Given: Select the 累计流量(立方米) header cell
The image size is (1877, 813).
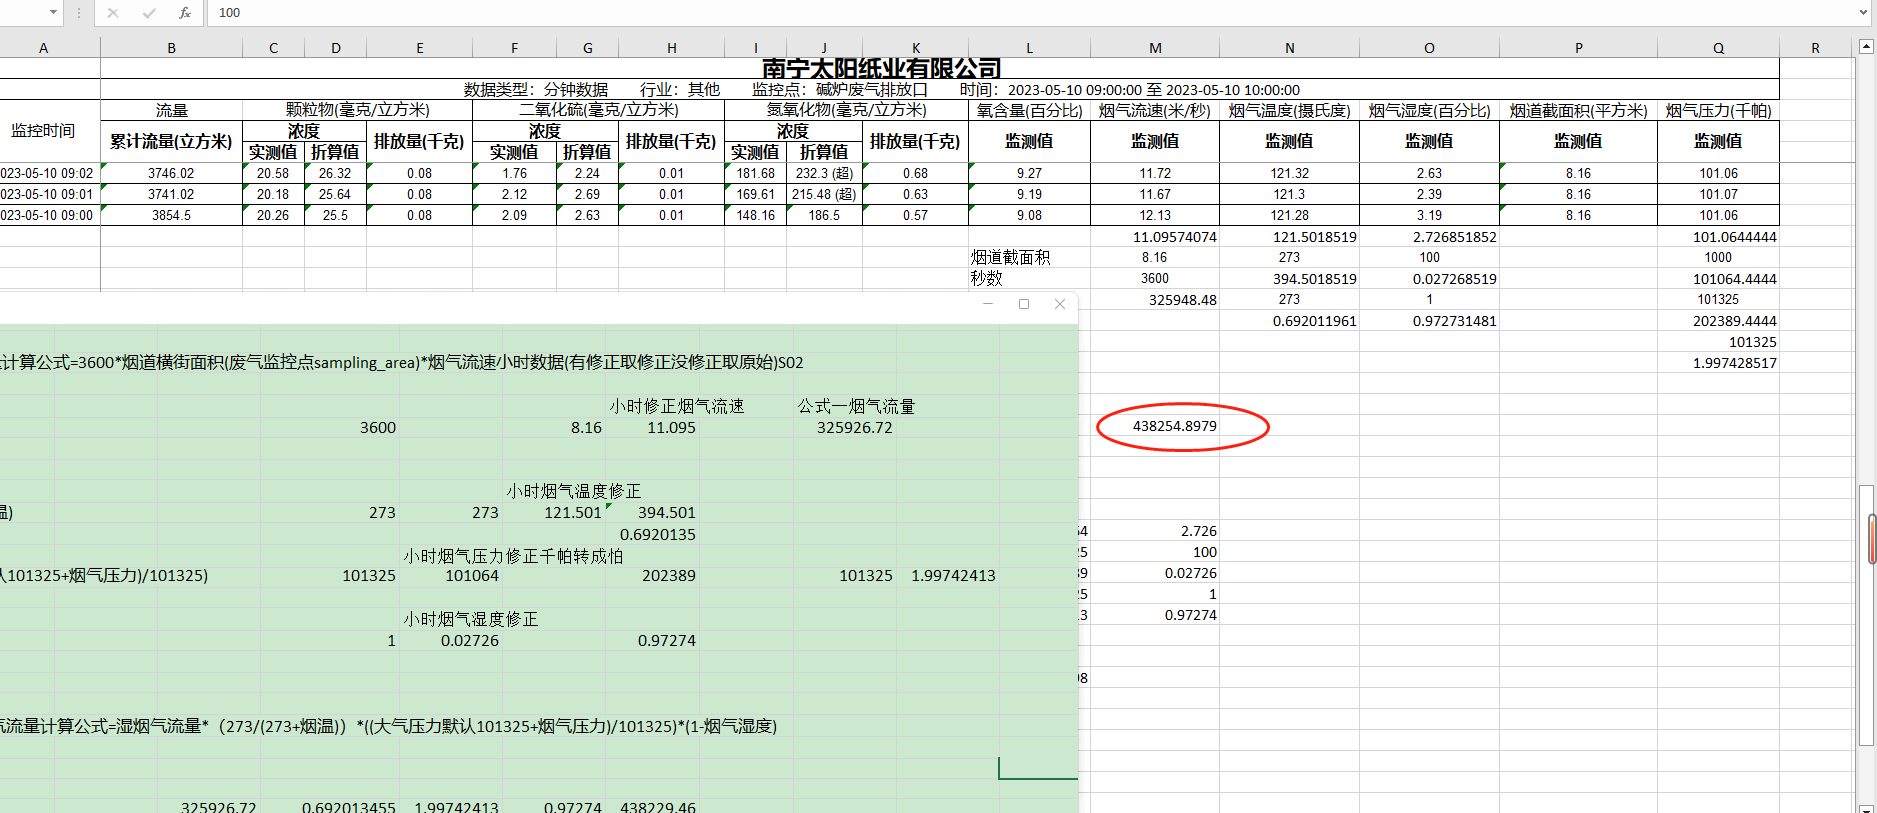Looking at the screenshot, I should 172,141.
